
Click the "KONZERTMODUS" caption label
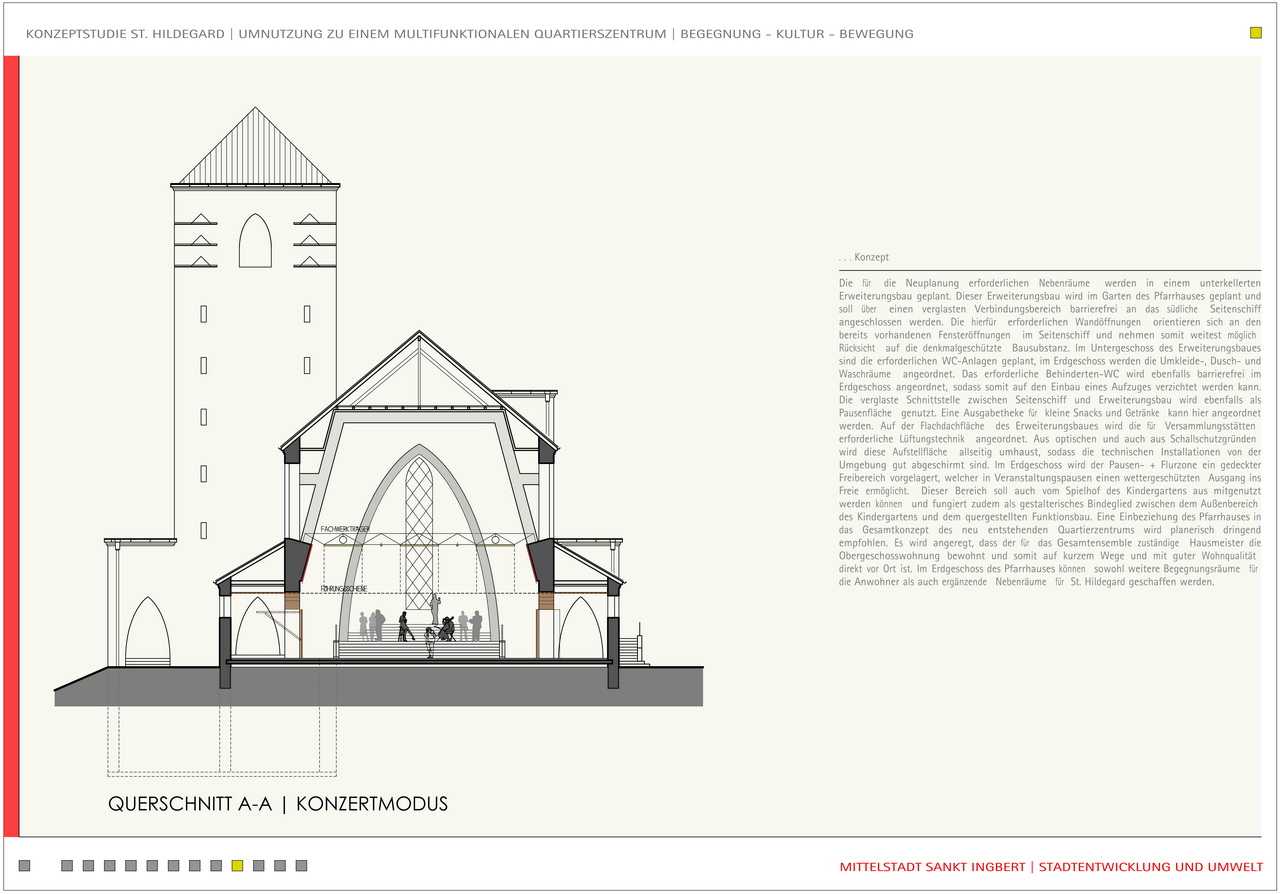[372, 804]
